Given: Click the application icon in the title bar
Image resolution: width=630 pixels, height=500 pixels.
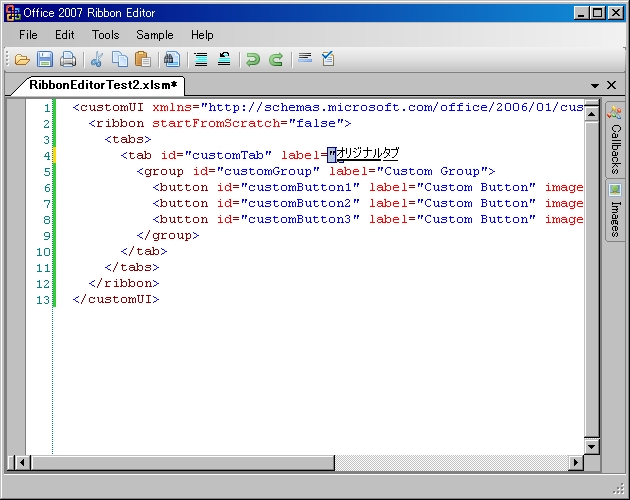Looking at the screenshot, I should coord(12,13).
